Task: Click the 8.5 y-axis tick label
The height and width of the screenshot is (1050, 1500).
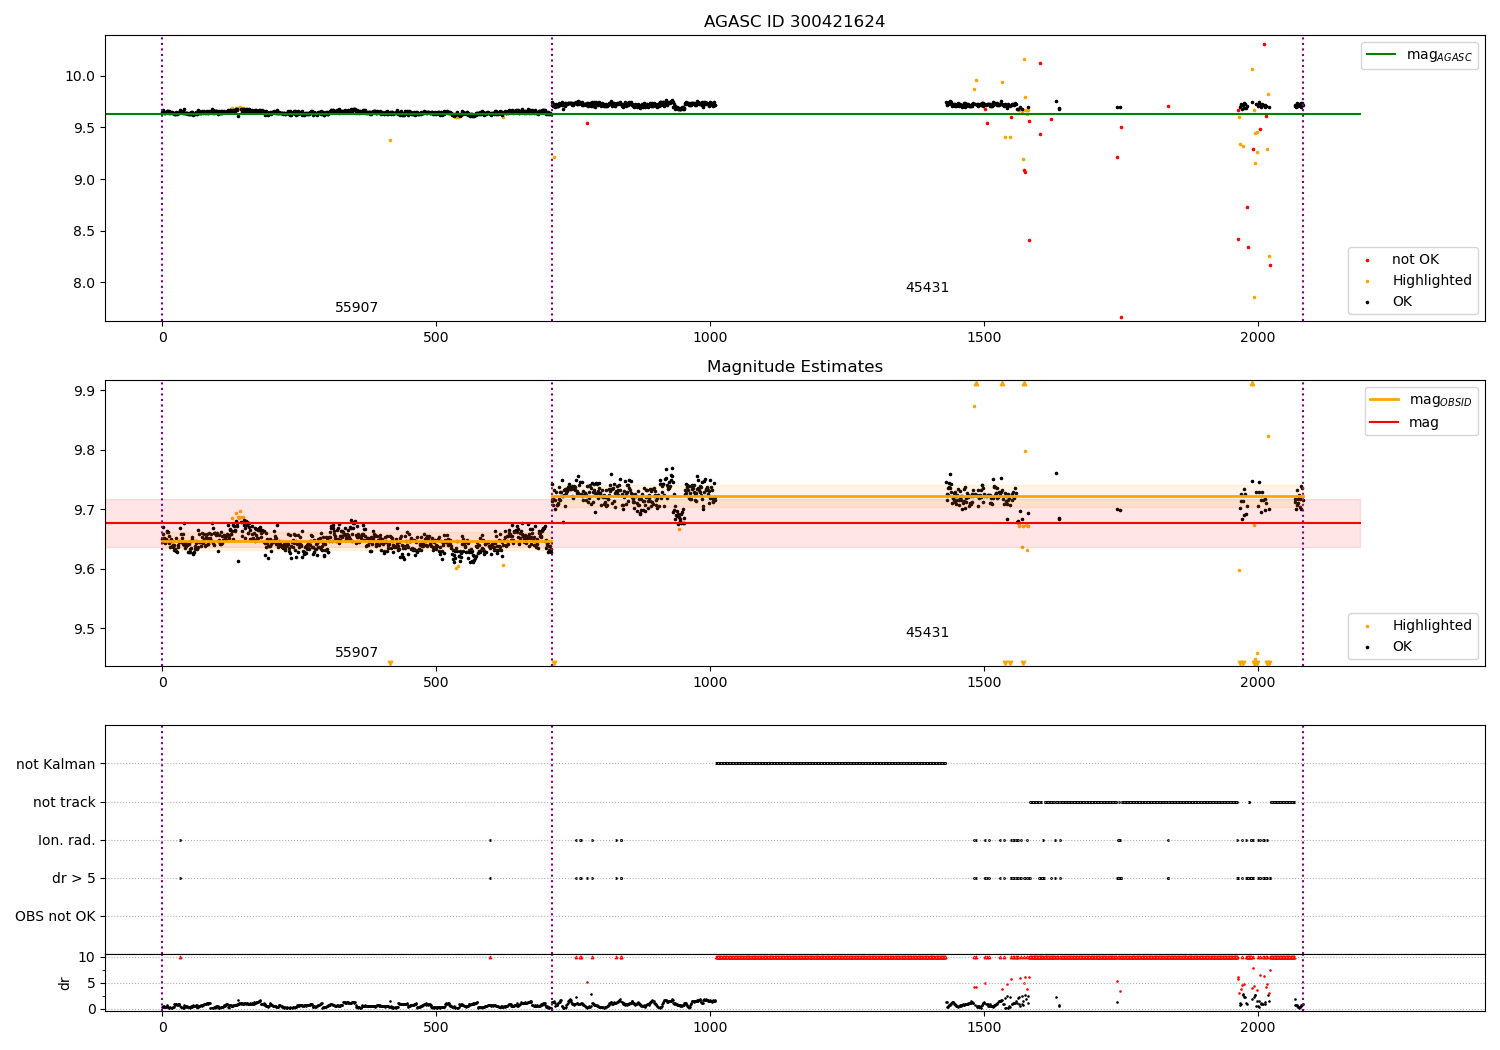Action: coord(84,231)
